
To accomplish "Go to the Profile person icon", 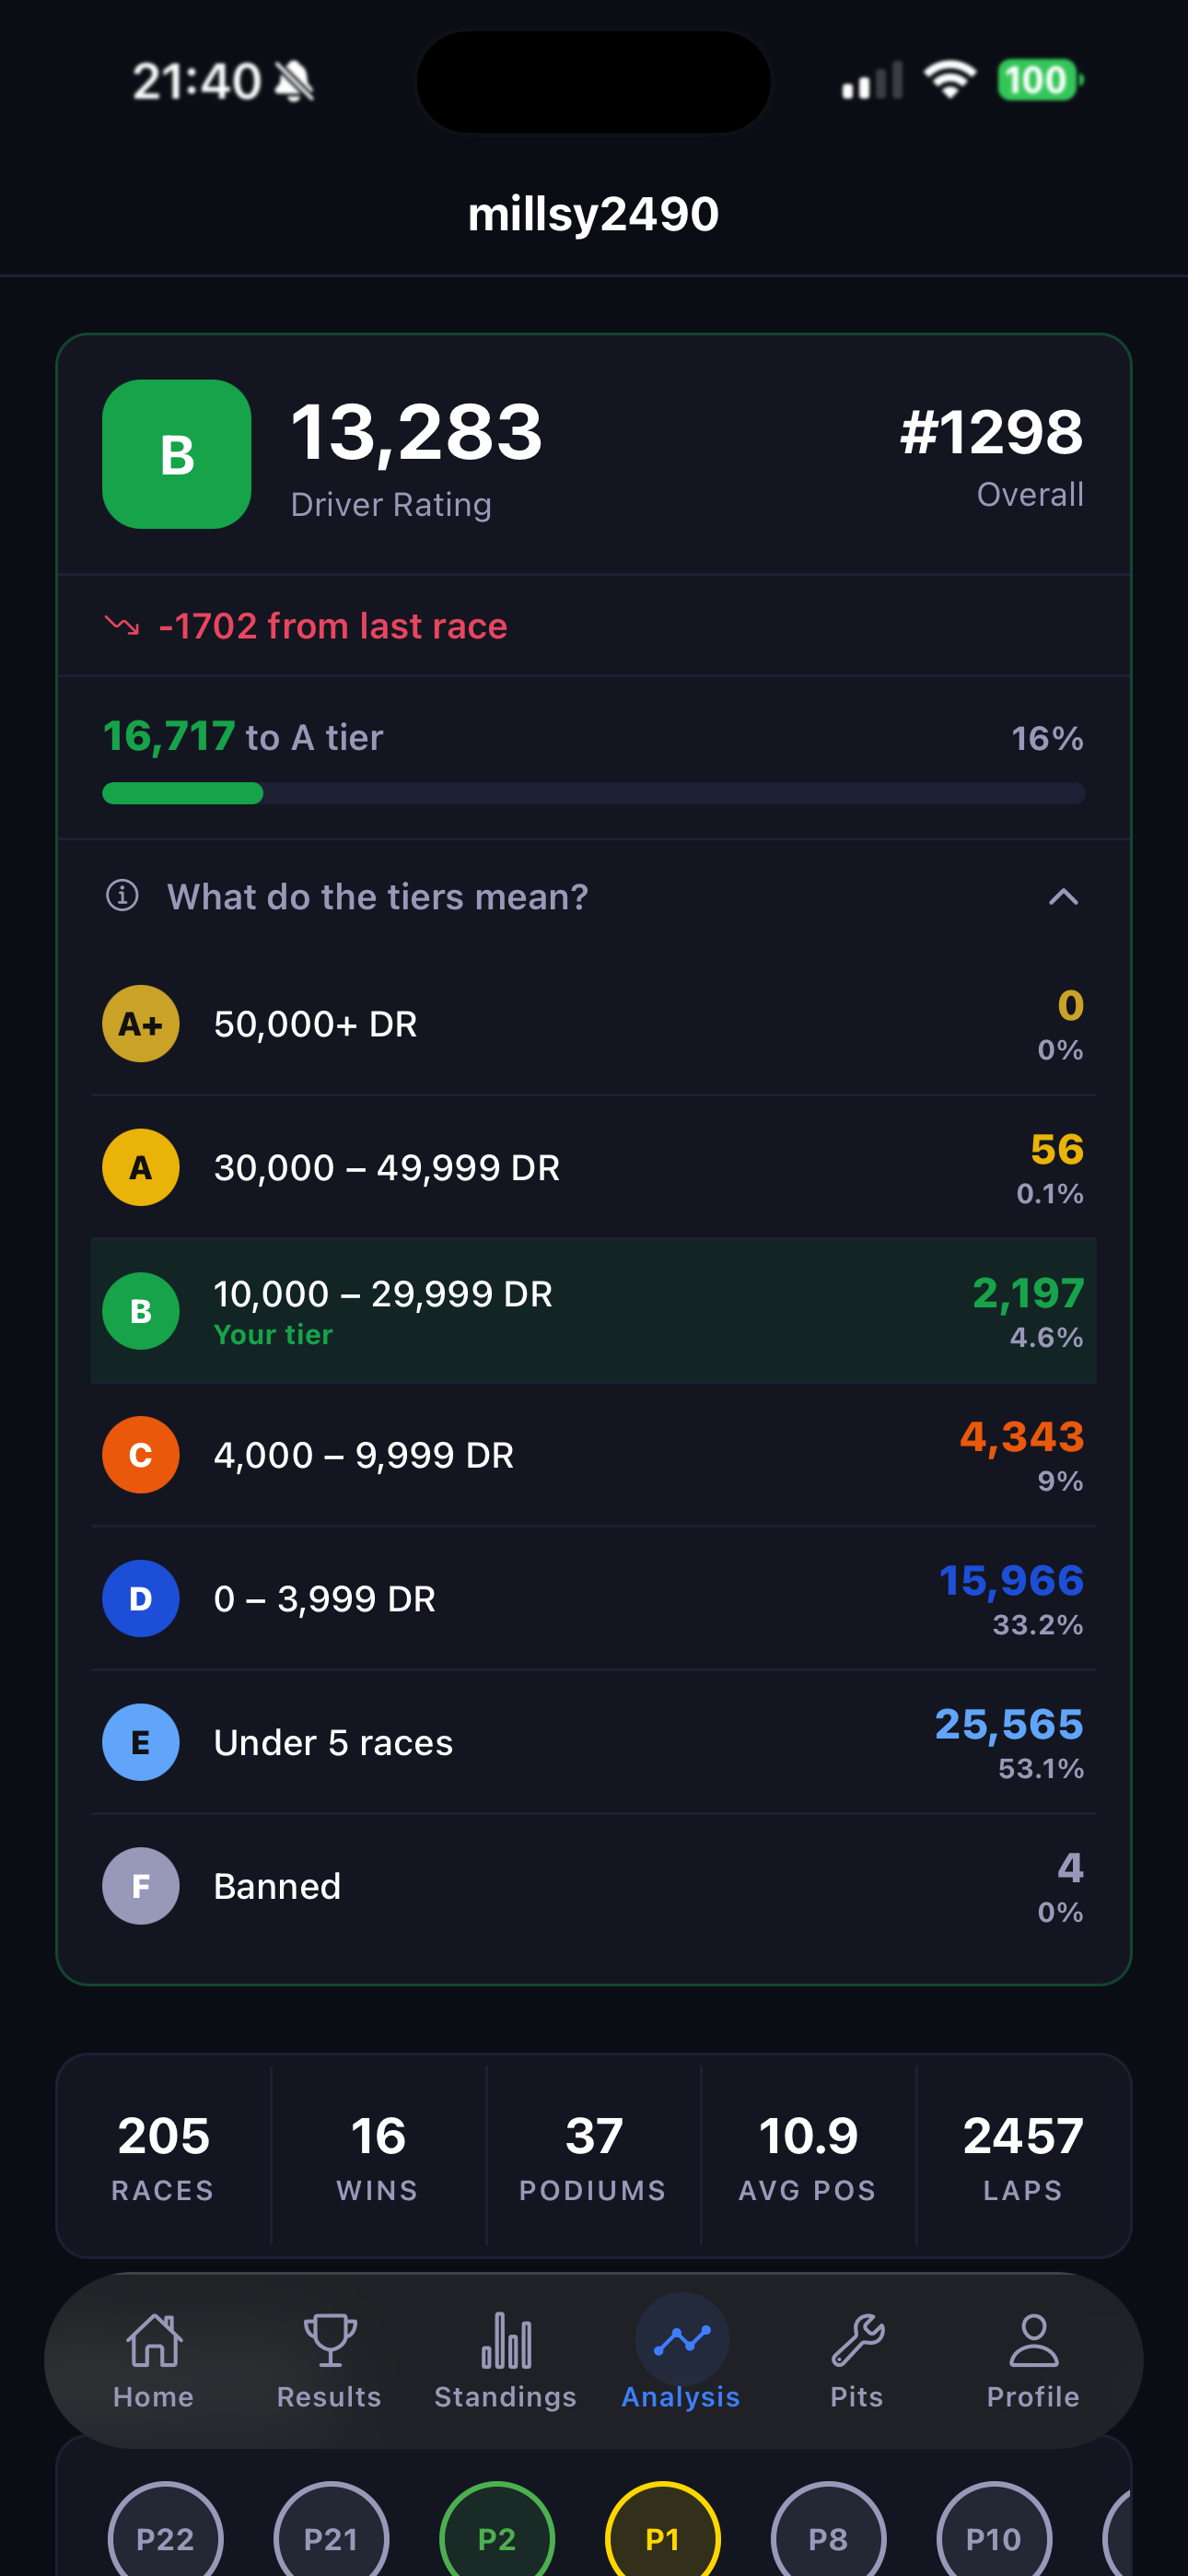I will tap(1034, 2340).
